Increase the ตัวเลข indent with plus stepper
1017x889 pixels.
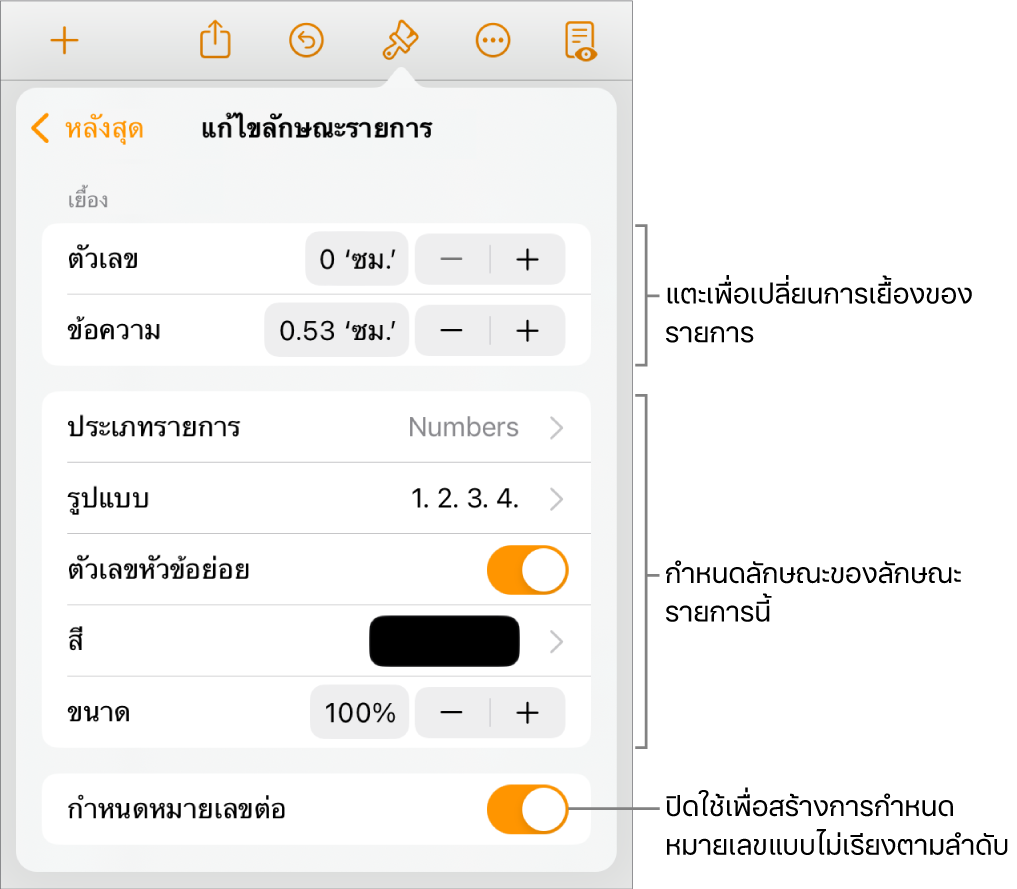tap(527, 259)
